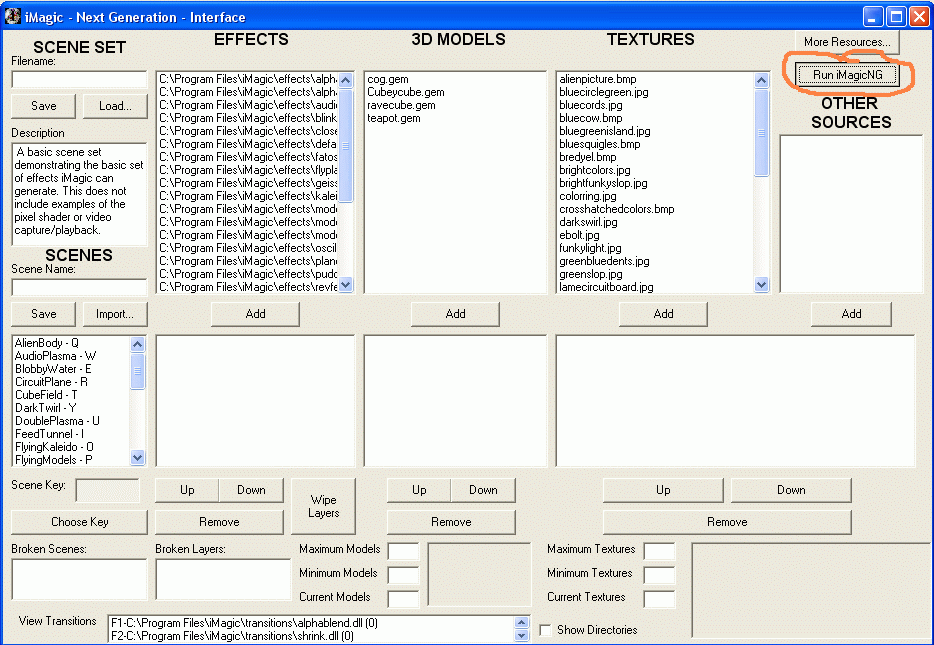Move 3D model Up
This screenshot has width=934, height=645.
(x=419, y=490)
